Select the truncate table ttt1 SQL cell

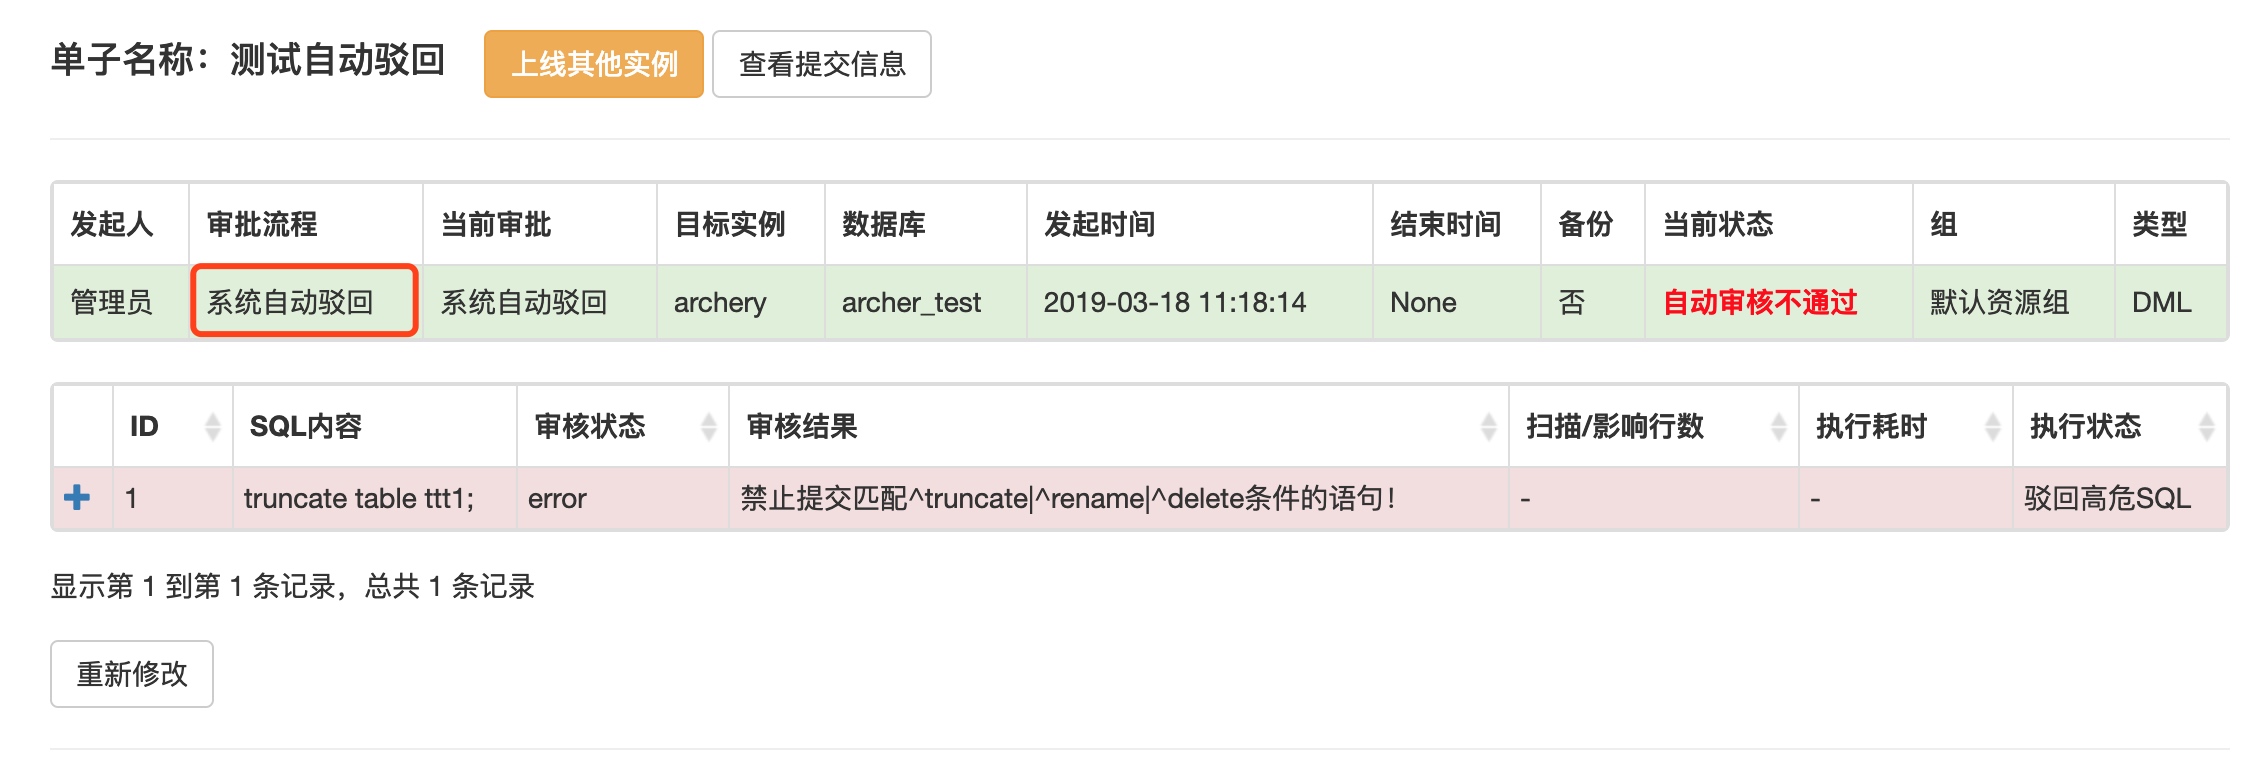[x=359, y=498]
